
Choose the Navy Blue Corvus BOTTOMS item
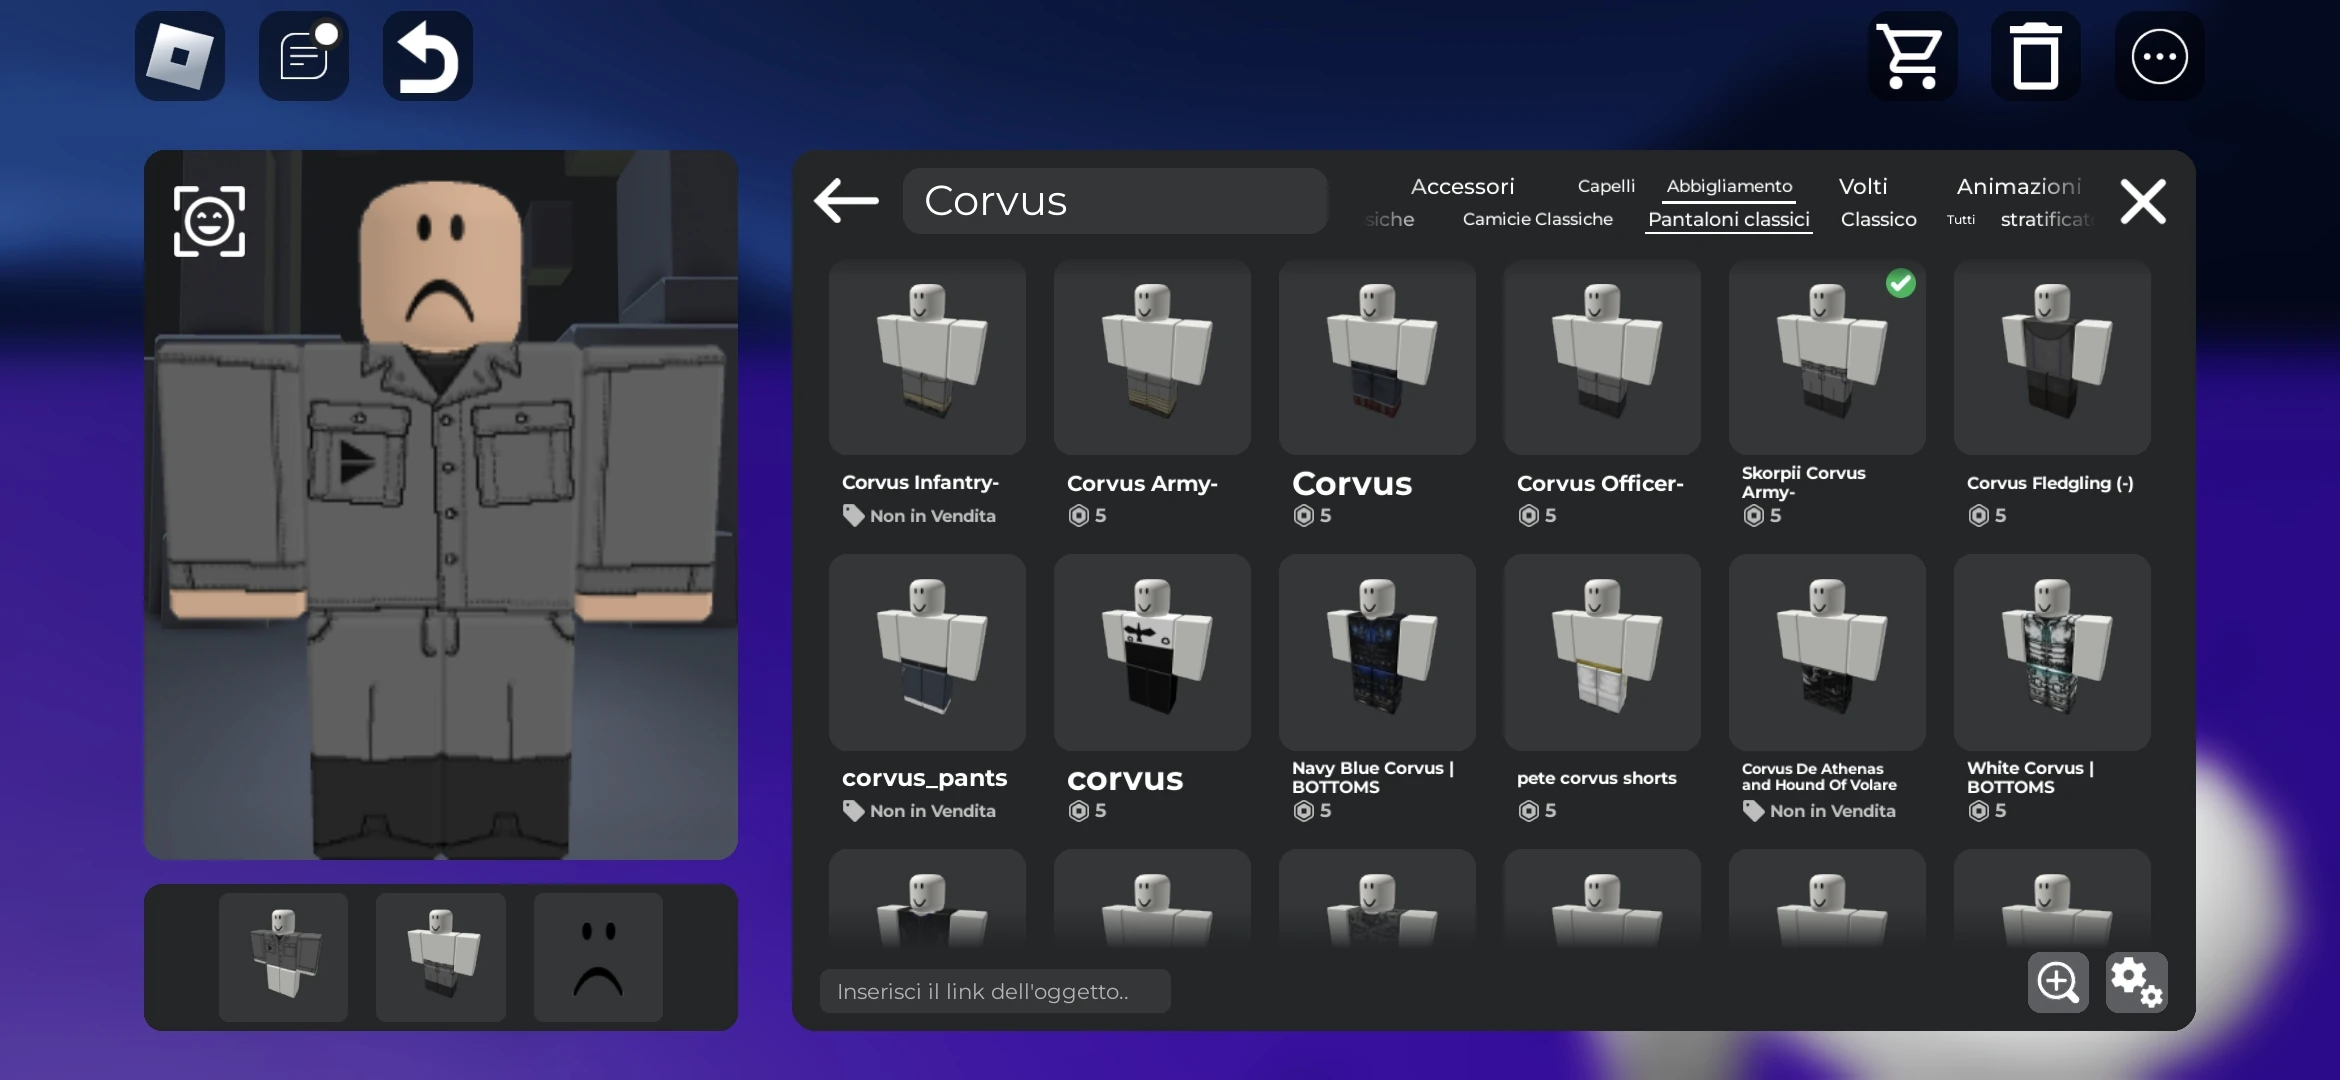coord(1376,652)
